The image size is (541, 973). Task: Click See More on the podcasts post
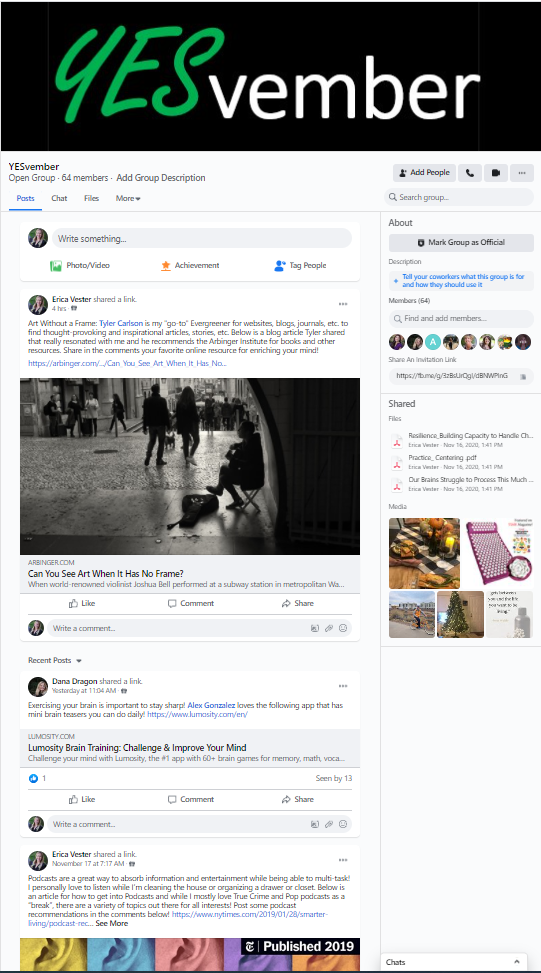coord(112,923)
